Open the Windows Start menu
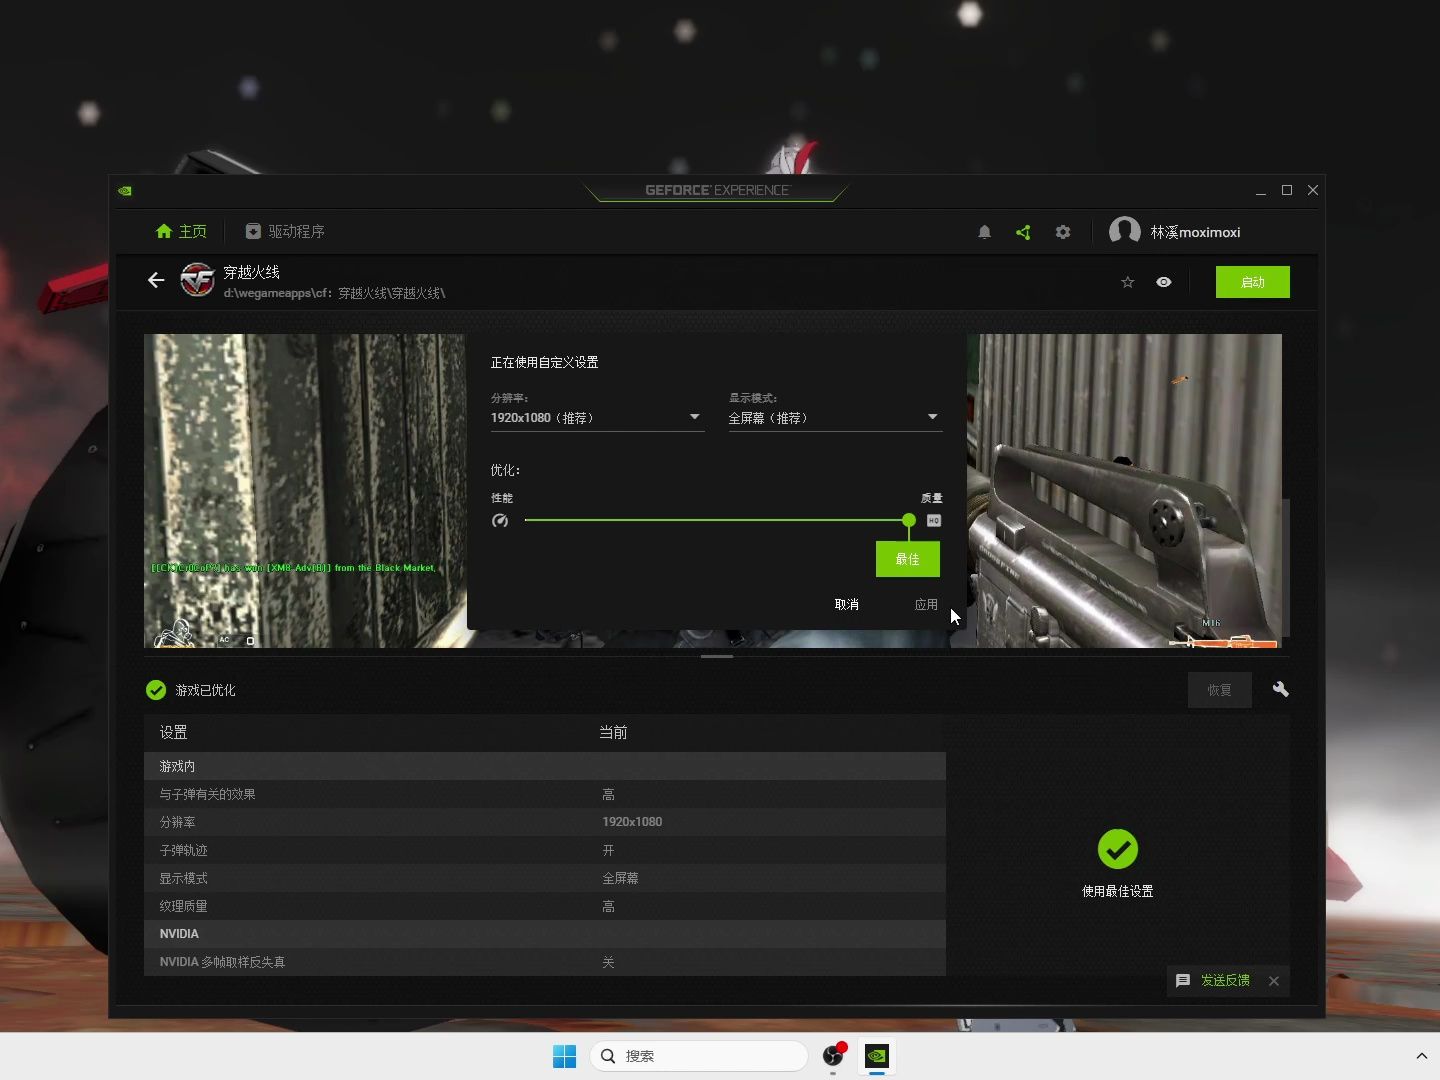The width and height of the screenshot is (1440, 1080). click(x=565, y=1056)
